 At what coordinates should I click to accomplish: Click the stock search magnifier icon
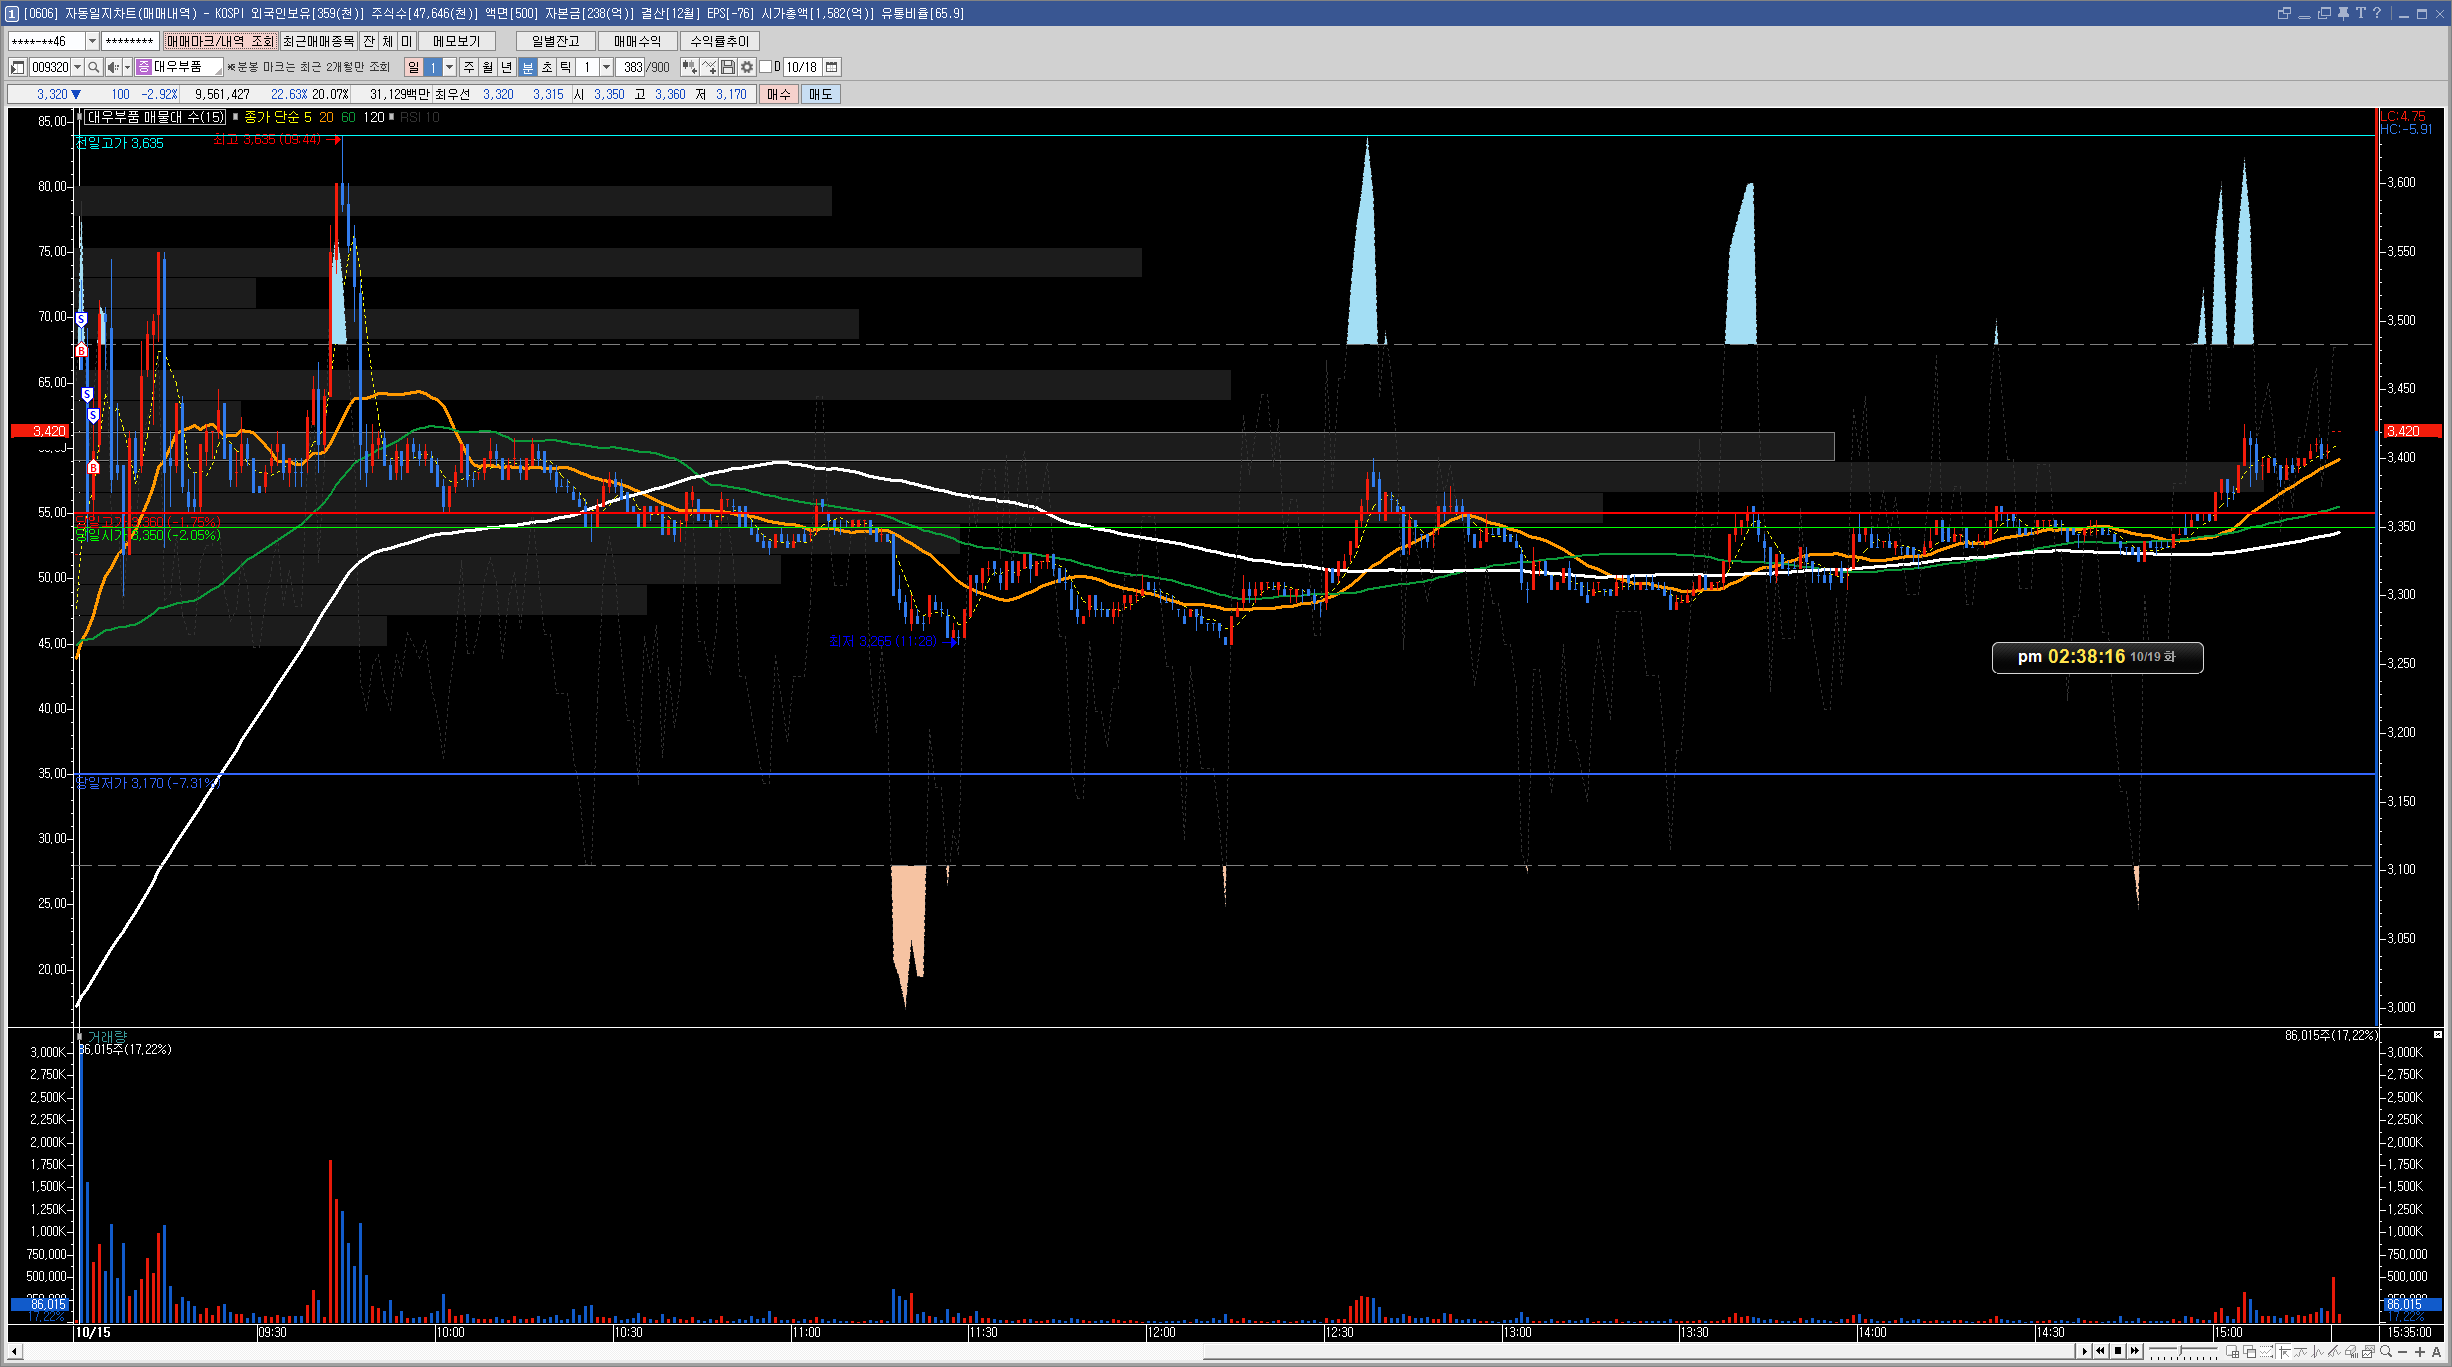click(93, 67)
